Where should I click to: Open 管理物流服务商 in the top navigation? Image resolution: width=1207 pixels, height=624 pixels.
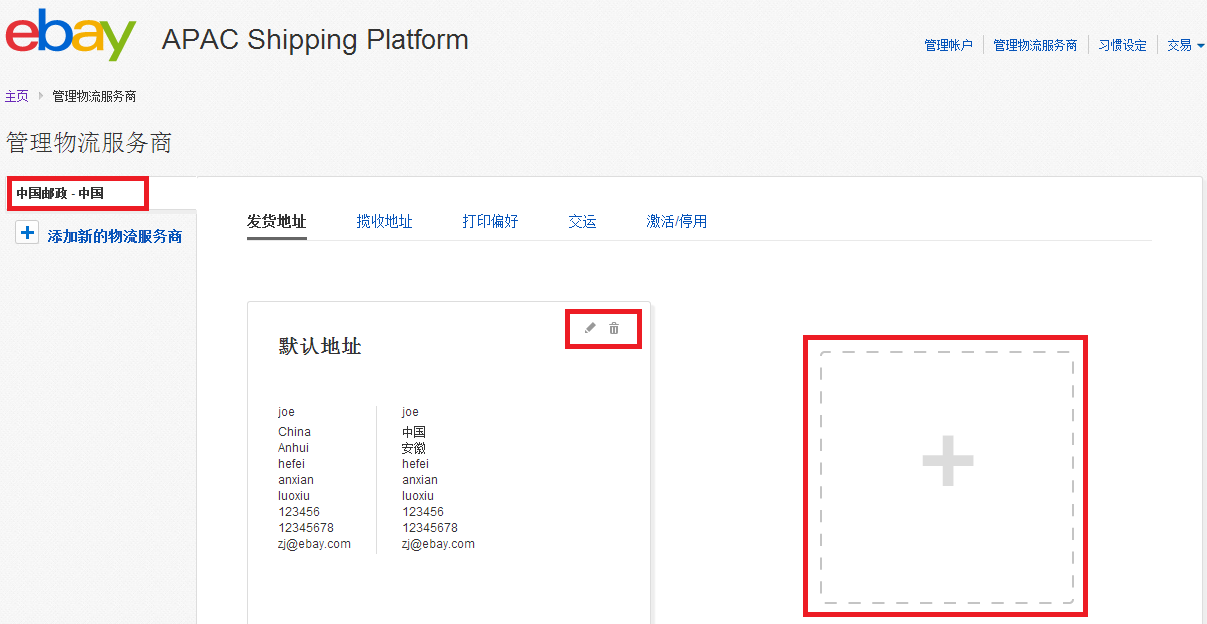coord(1035,45)
